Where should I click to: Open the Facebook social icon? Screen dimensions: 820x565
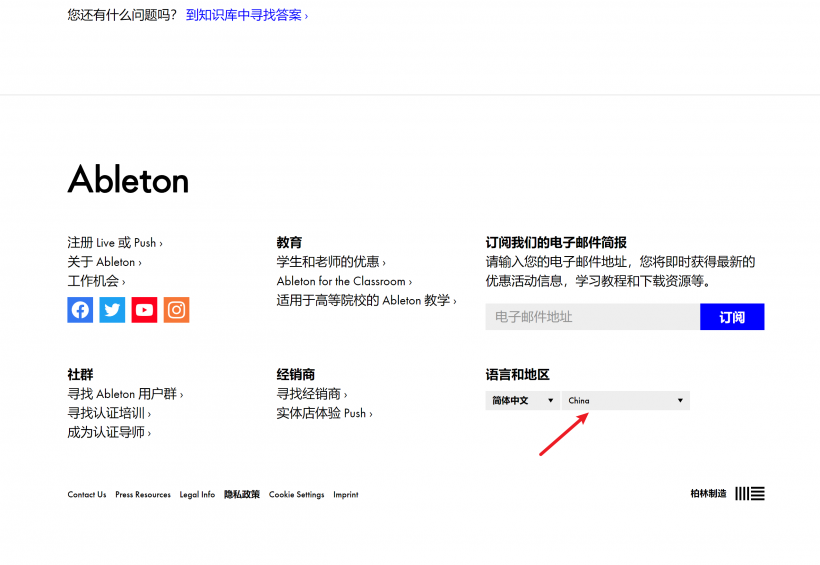point(80,310)
